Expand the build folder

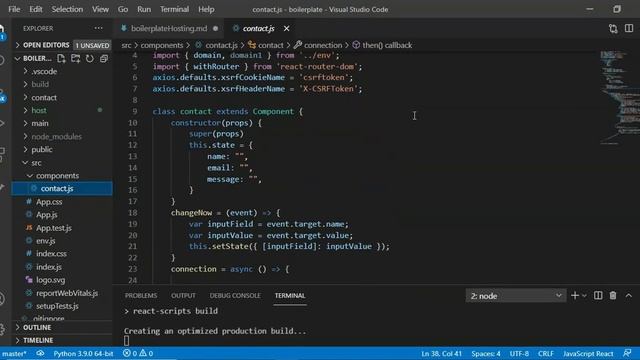click(40, 84)
